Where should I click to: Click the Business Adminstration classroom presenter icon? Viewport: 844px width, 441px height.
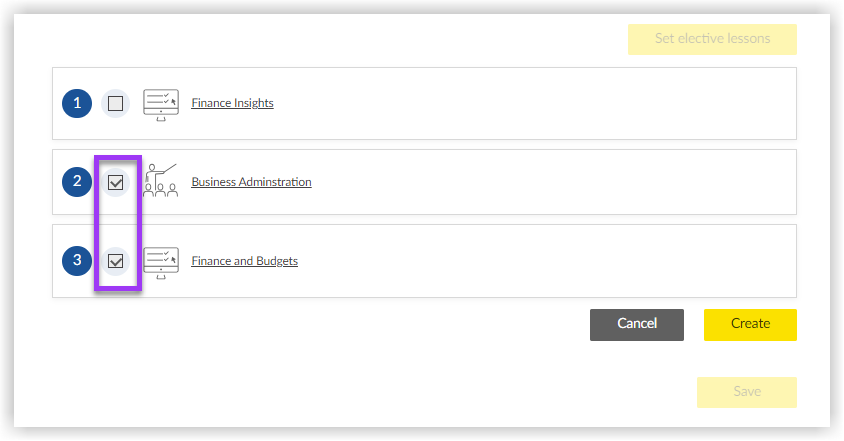click(160, 180)
